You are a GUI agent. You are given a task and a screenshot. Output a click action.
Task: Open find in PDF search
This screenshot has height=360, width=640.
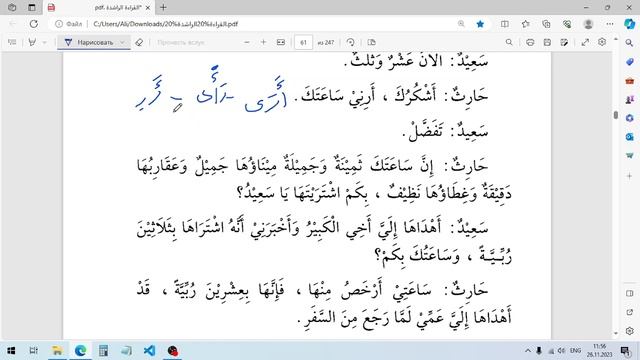[x=509, y=42]
